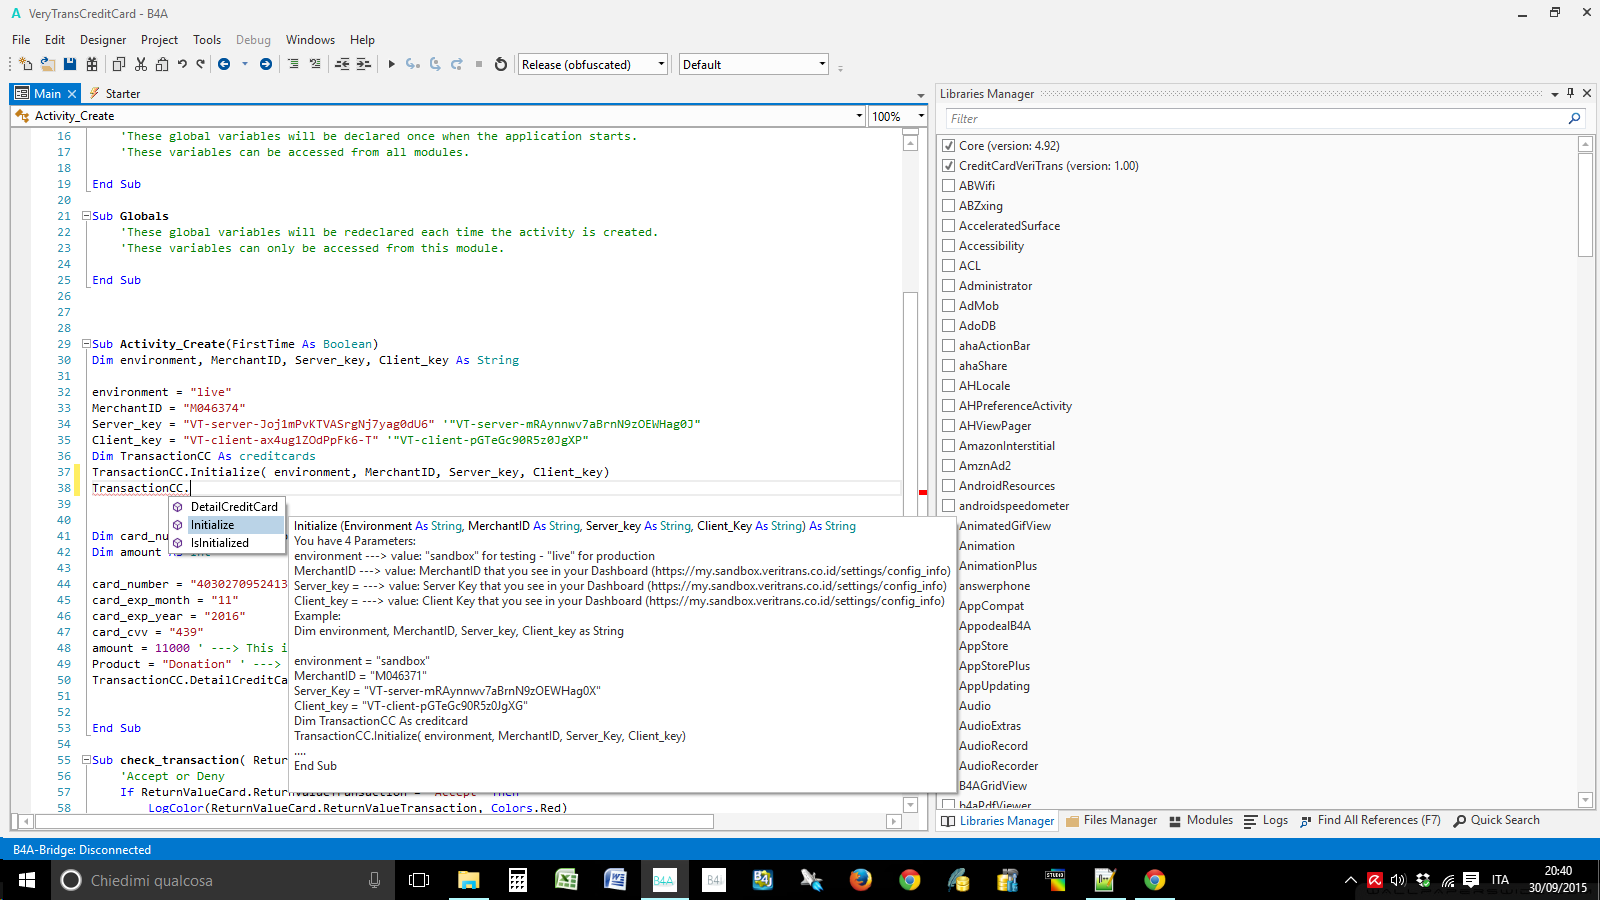Open the Default build configuration dropdown

754,64
